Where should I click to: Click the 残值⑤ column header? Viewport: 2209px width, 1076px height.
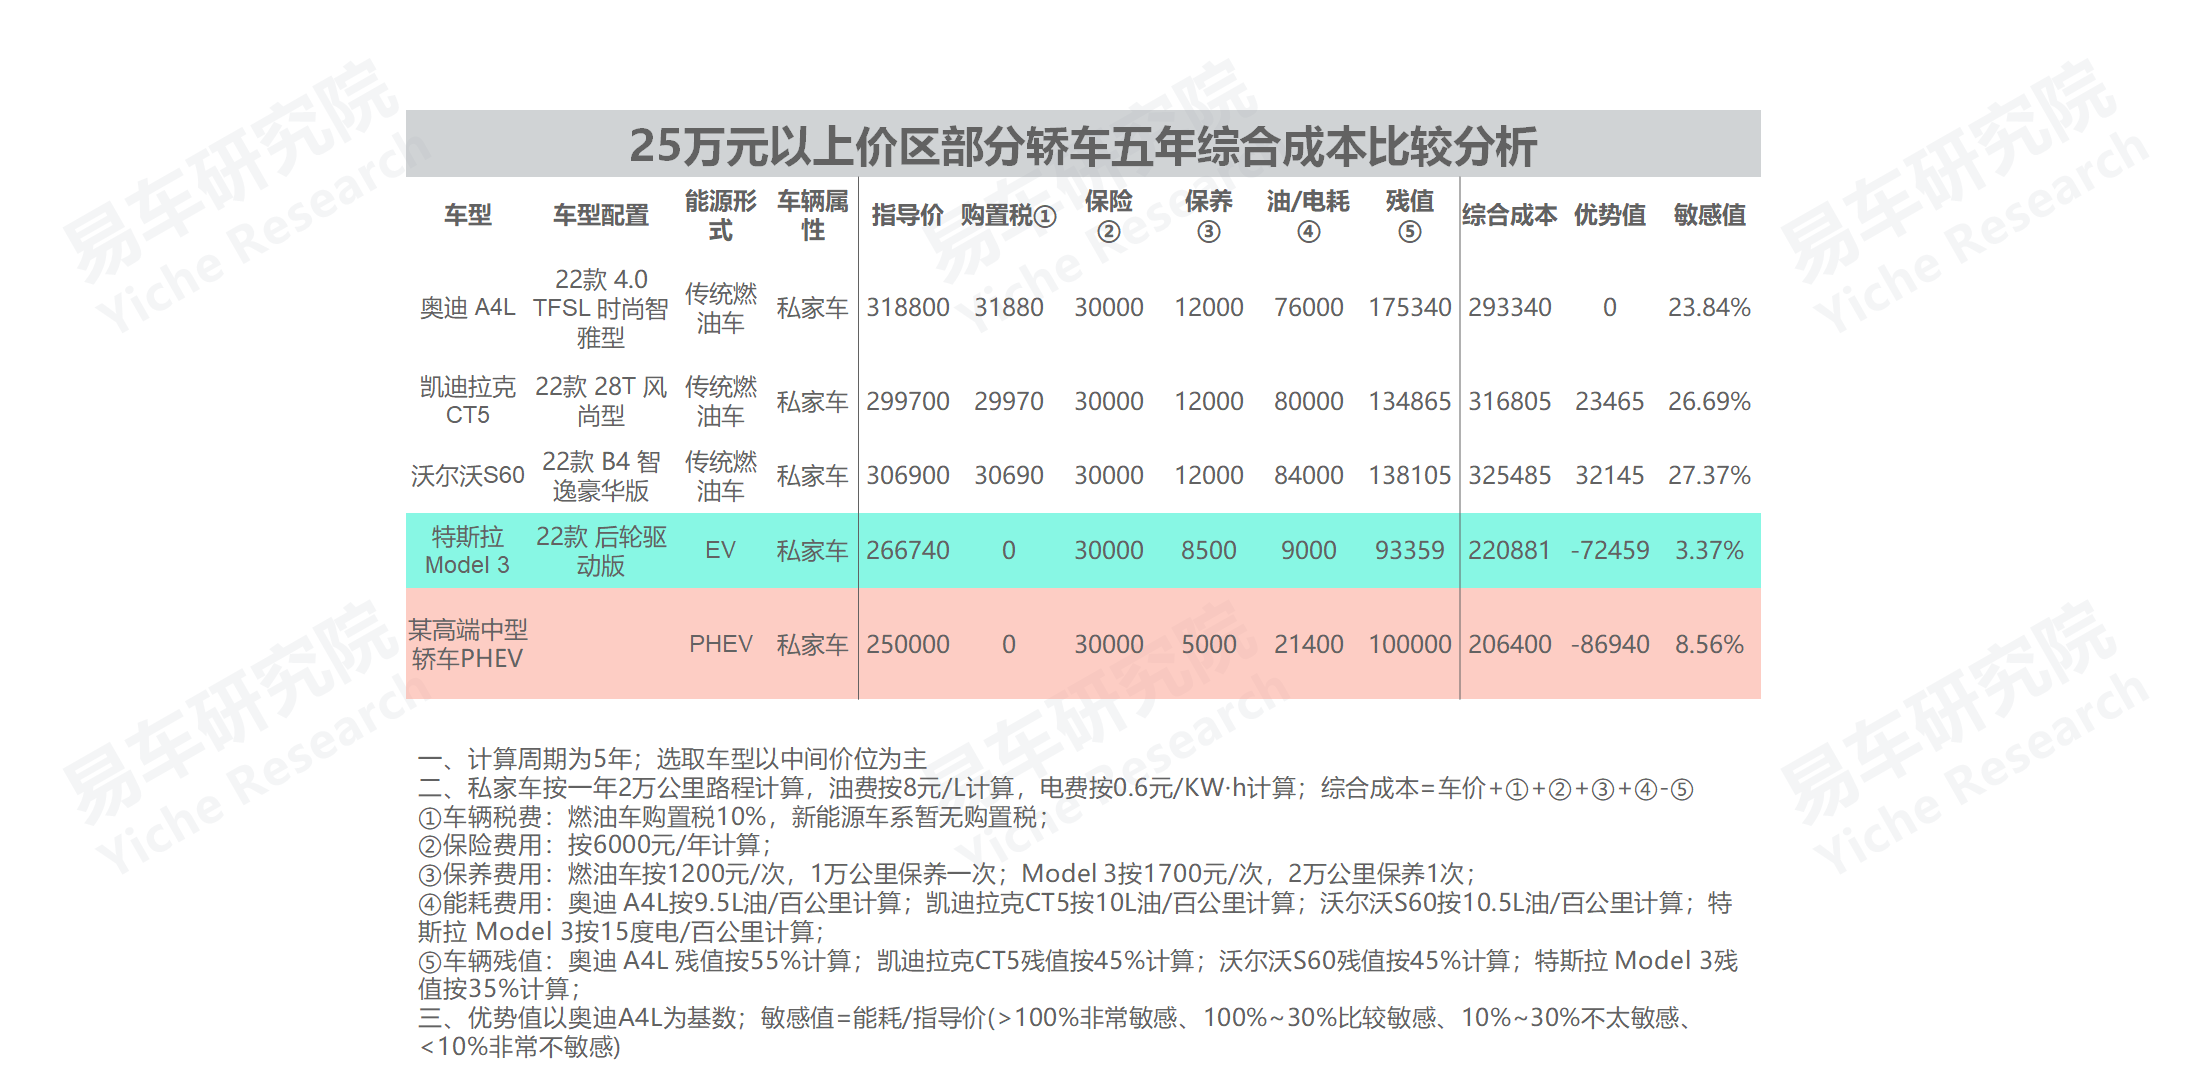coord(1410,215)
